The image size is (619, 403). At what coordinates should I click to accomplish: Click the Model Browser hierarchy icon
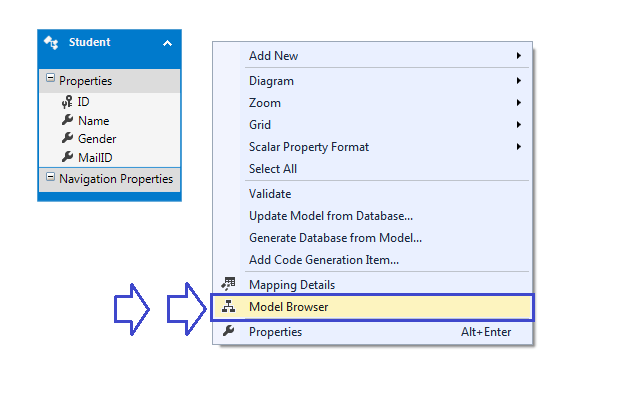click(x=229, y=307)
